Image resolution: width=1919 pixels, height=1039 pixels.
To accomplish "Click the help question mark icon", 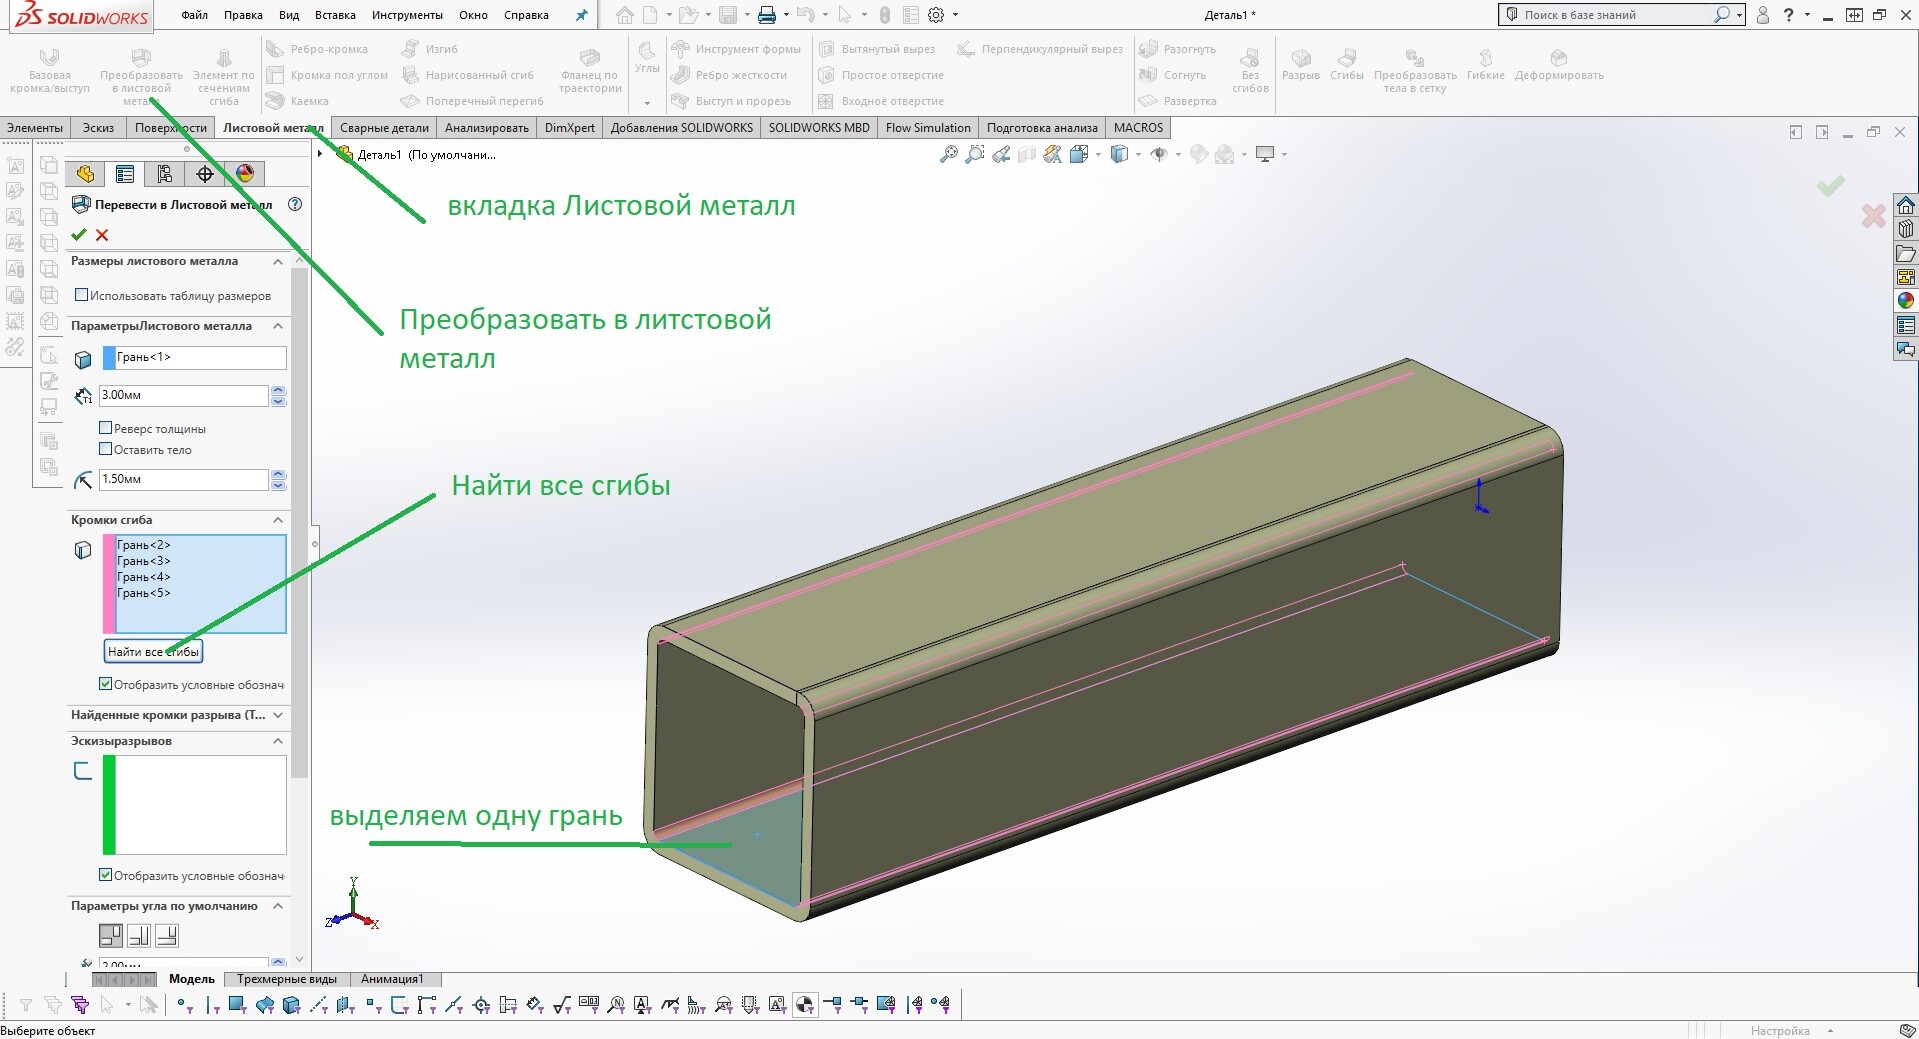I will point(295,204).
